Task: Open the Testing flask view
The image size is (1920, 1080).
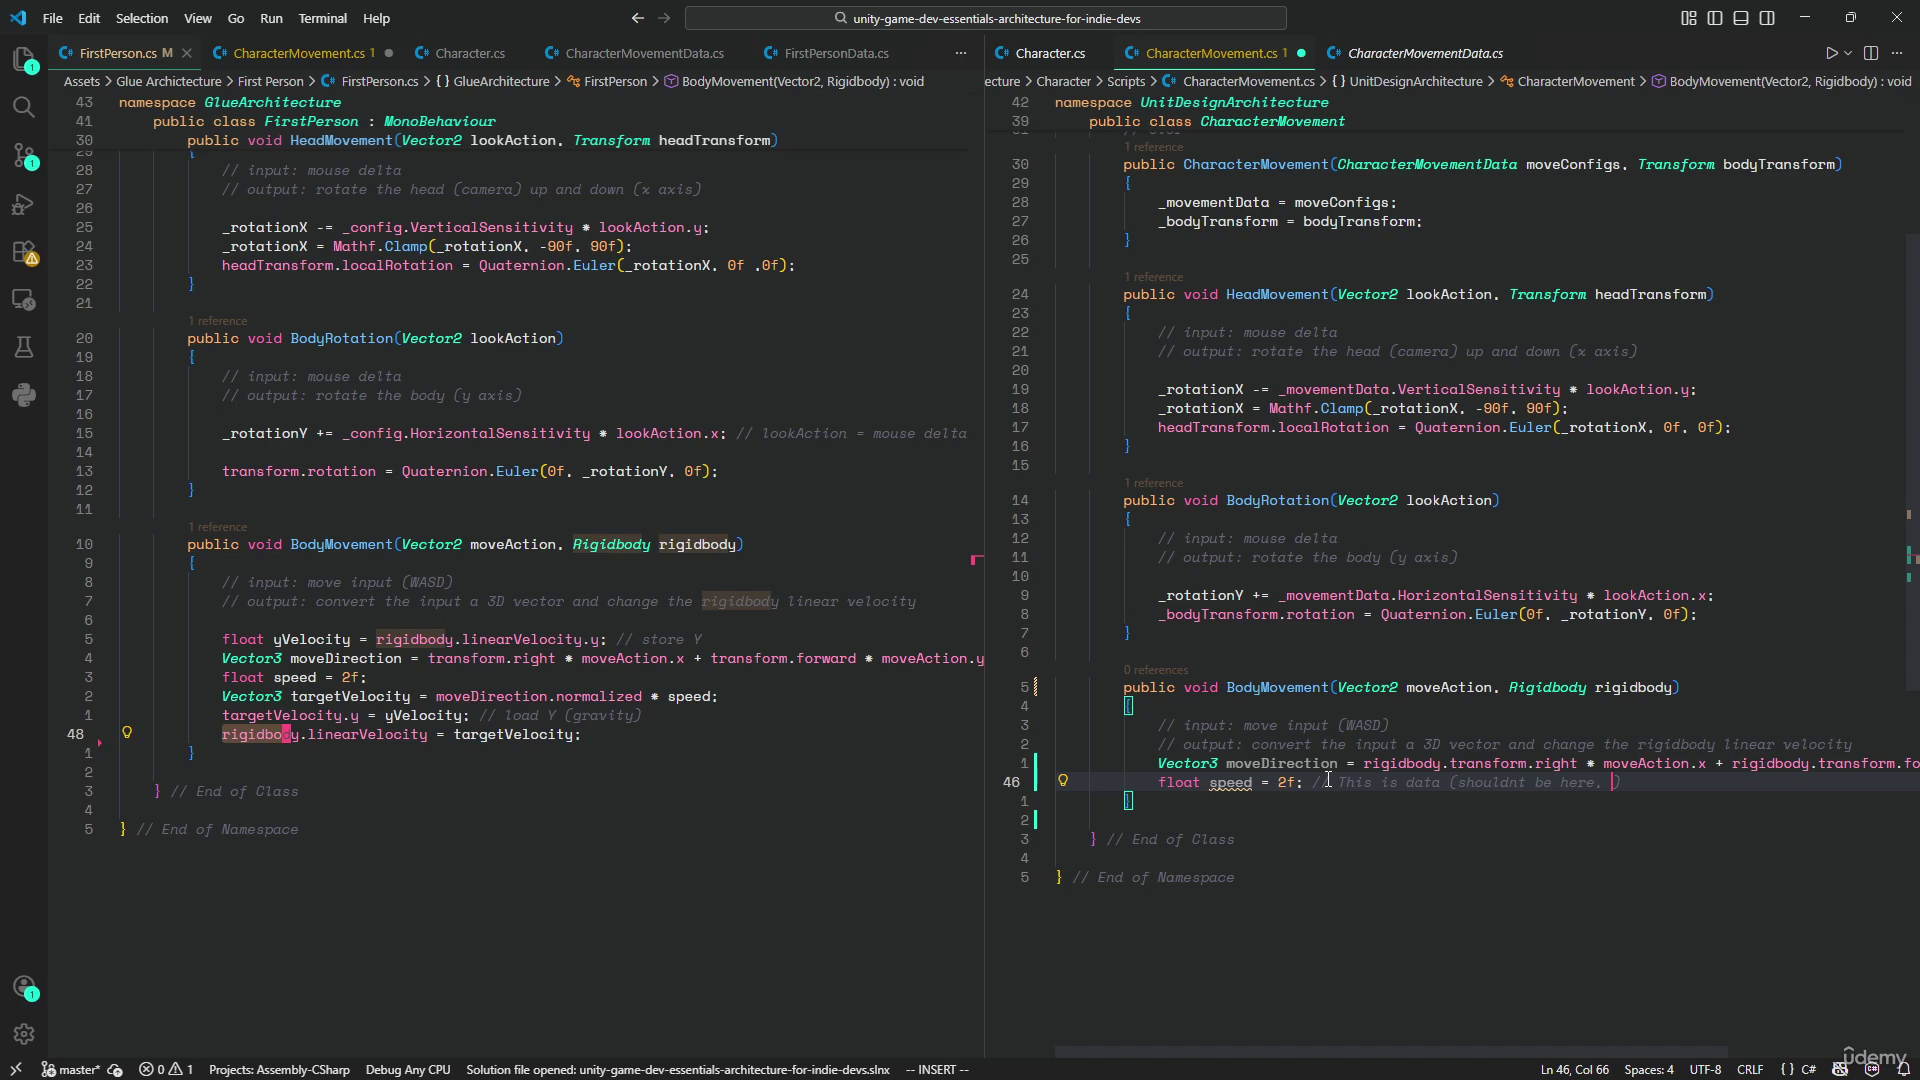Action: [x=24, y=347]
